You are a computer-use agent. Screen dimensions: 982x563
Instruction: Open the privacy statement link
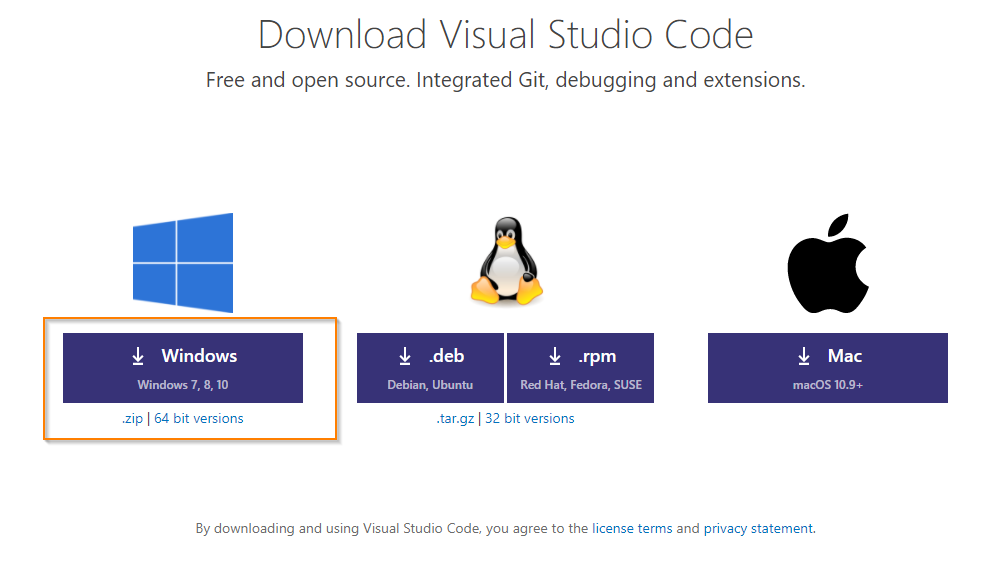pos(758,528)
